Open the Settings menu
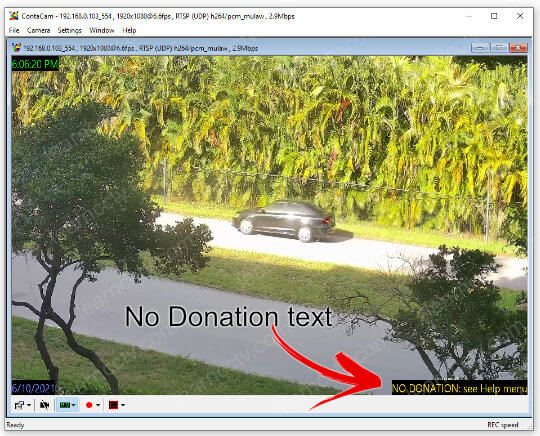 coord(70,30)
